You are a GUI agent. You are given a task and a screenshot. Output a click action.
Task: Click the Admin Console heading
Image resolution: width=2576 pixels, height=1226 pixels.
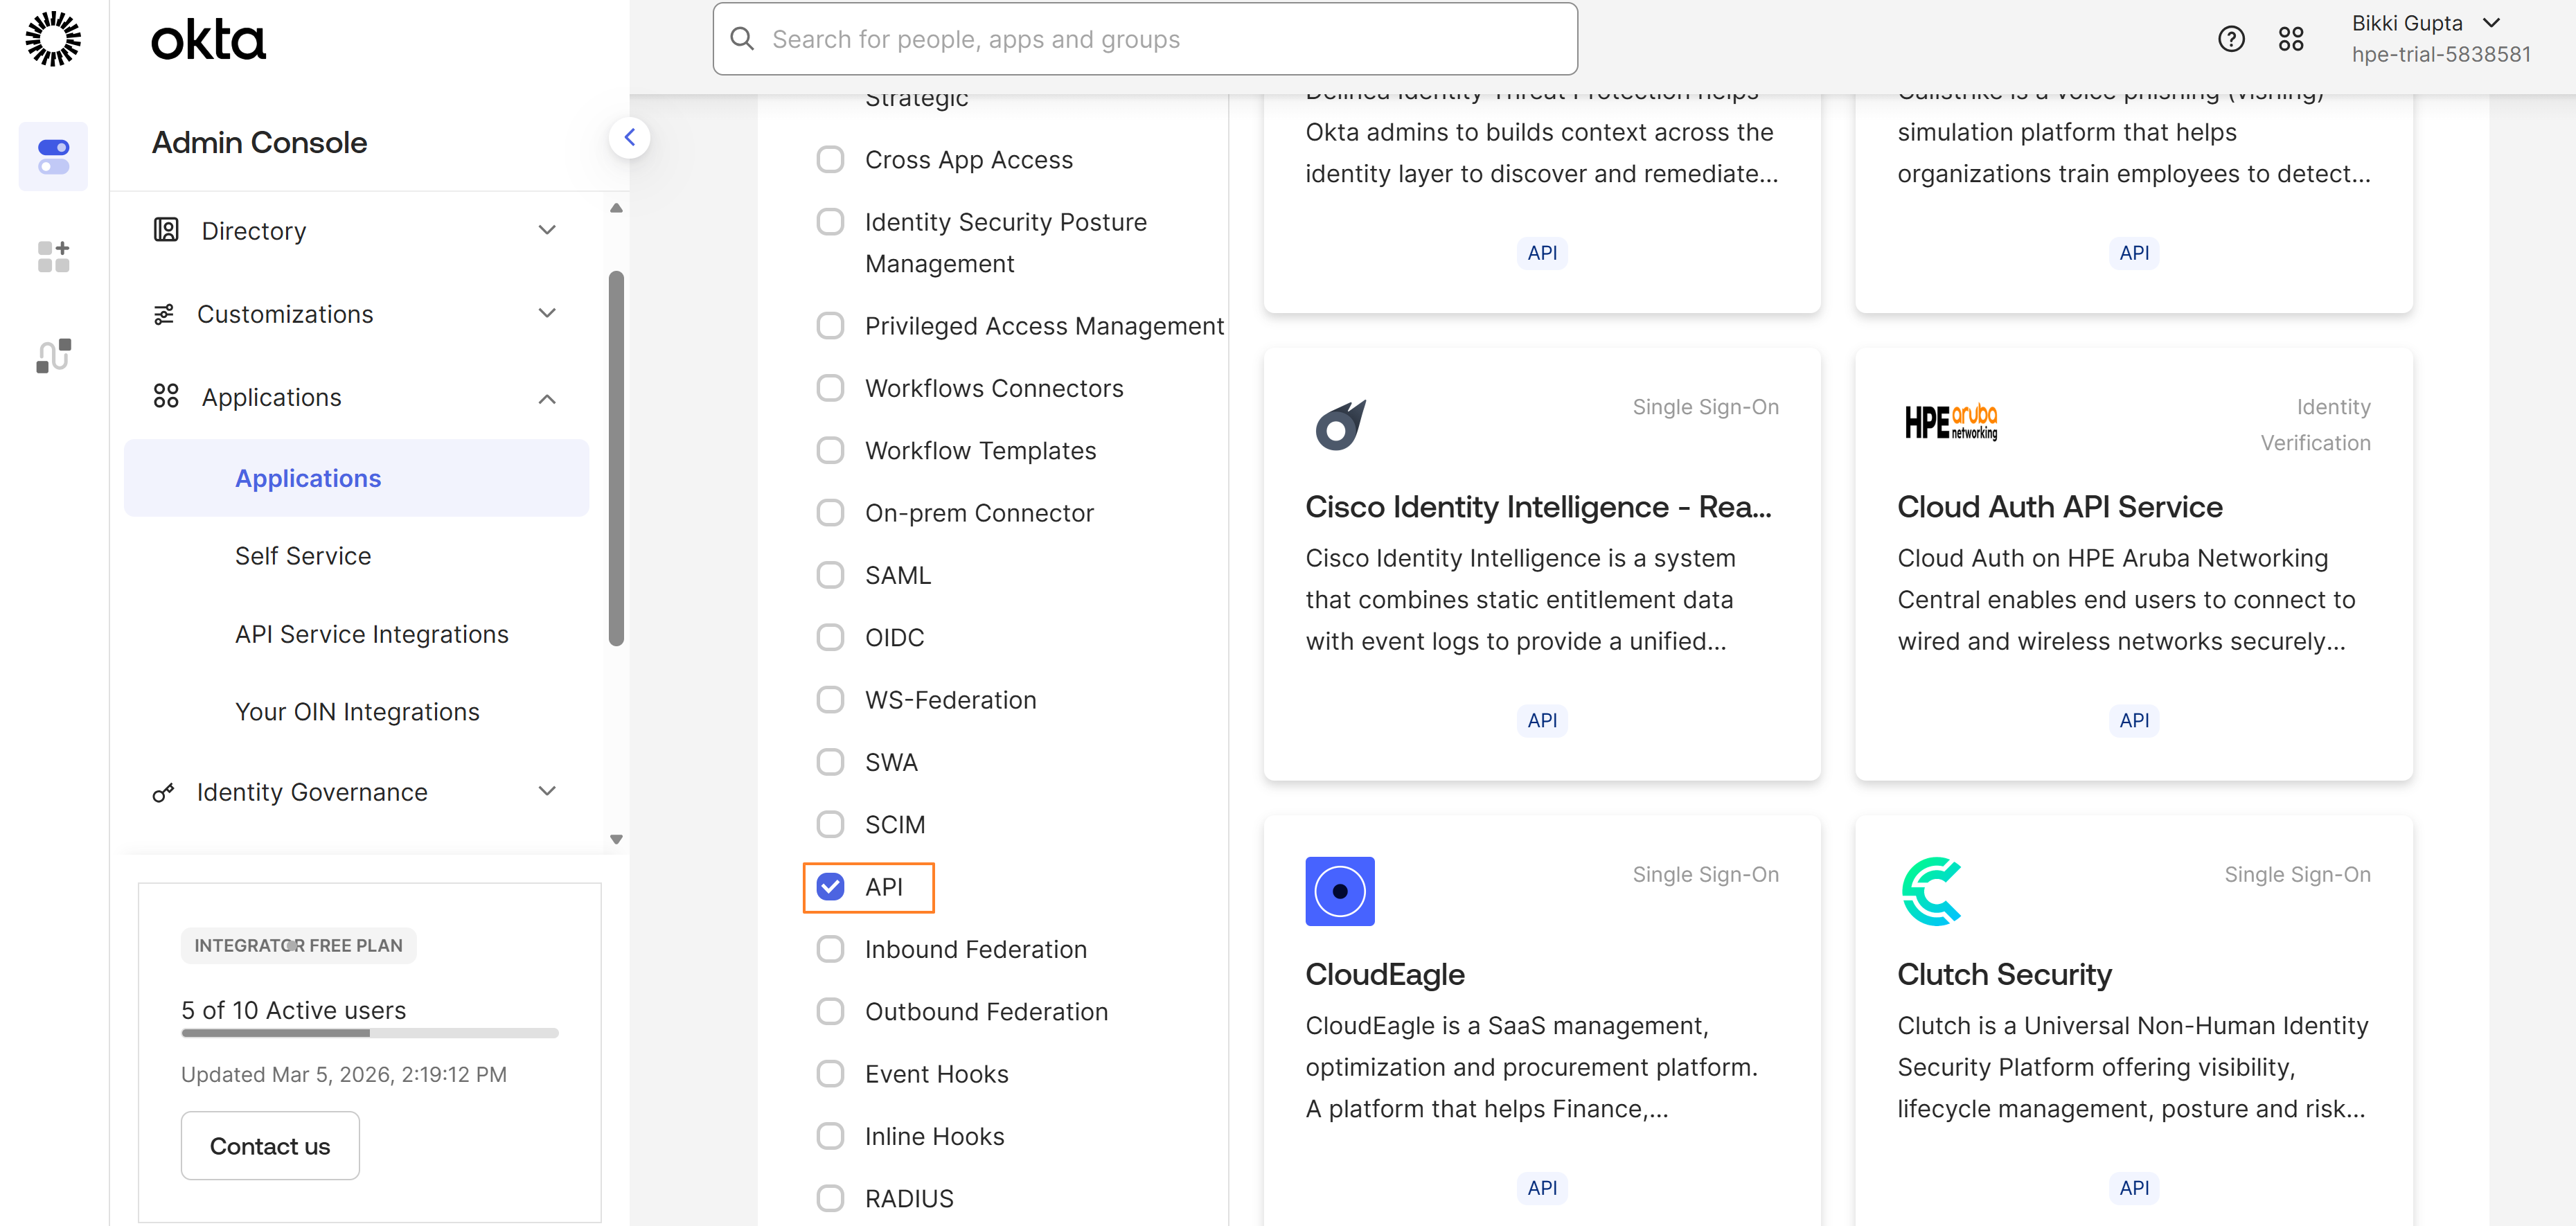coord(259,142)
